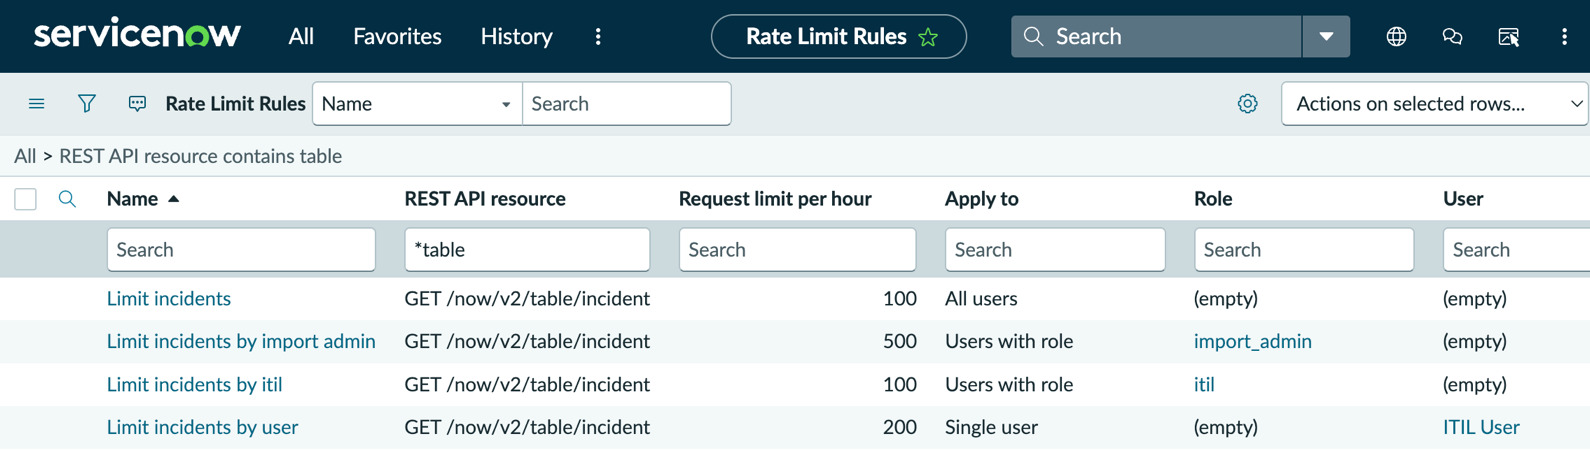The height and width of the screenshot is (460, 1590).
Task: Open Limit incidents by user record
Action: tap(203, 428)
